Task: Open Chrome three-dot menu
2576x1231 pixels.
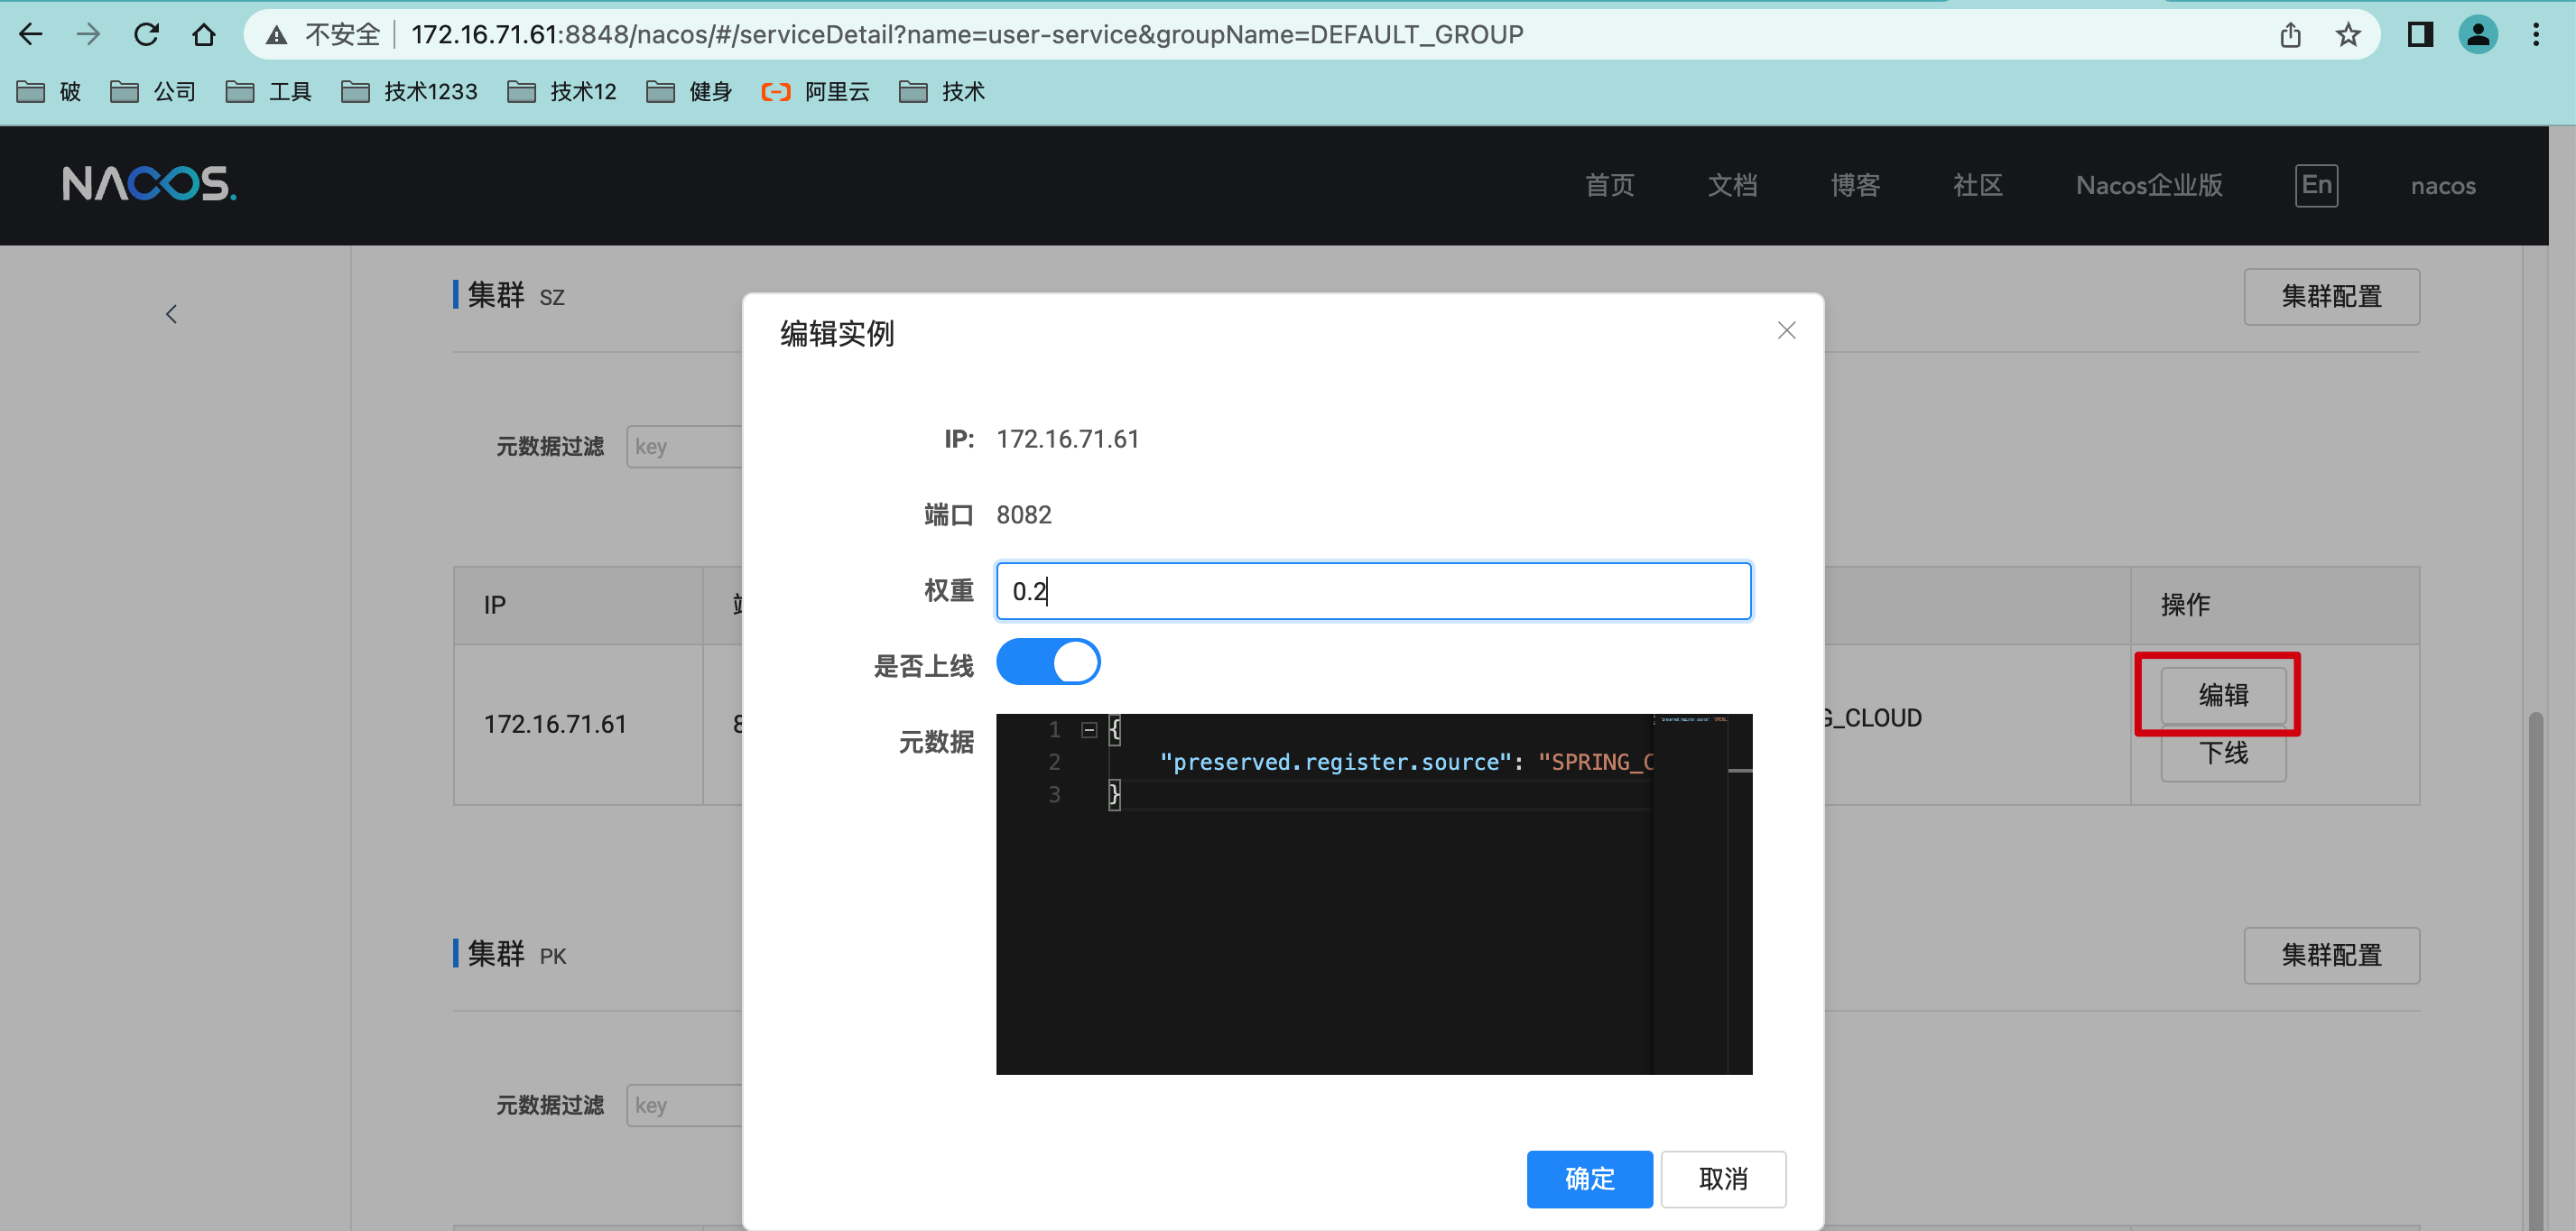Action: [x=2535, y=35]
